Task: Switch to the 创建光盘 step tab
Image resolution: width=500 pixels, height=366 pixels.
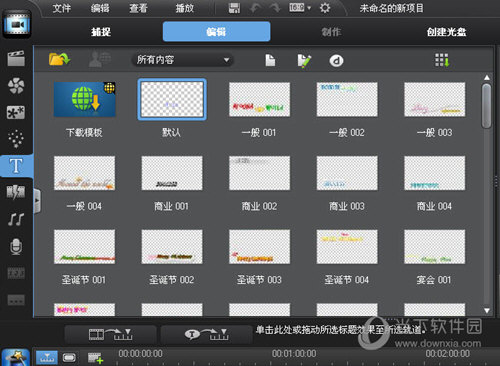Action: click(447, 32)
